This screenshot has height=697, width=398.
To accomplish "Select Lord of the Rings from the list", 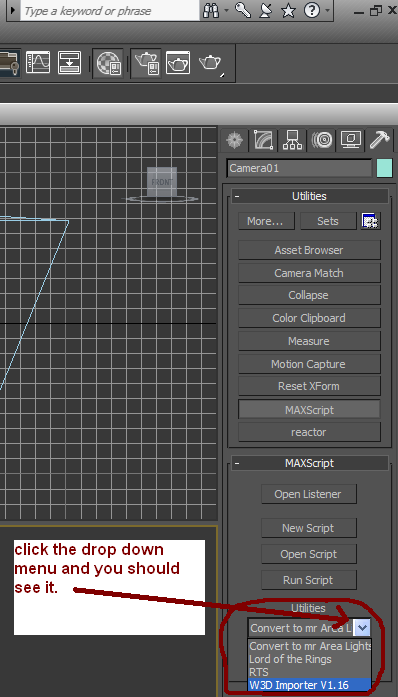I will 310,659.
